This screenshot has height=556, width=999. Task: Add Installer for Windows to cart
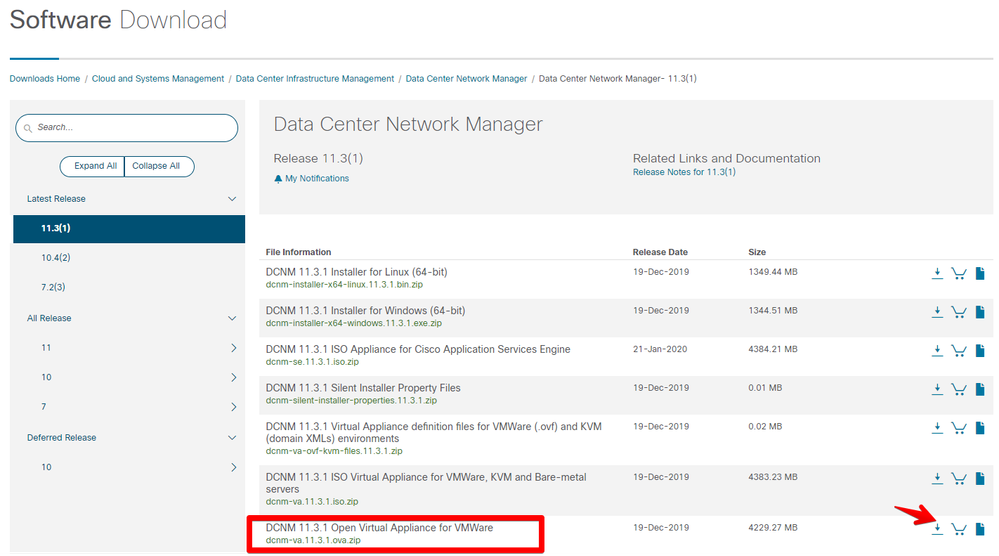(x=959, y=312)
